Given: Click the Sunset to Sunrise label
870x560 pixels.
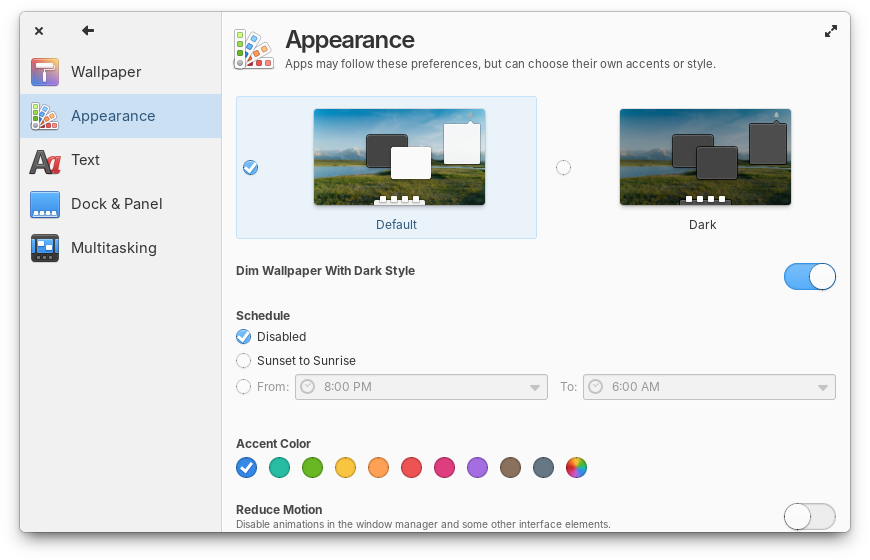Looking at the screenshot, I should pyautogui.click(x=306, y=361).
